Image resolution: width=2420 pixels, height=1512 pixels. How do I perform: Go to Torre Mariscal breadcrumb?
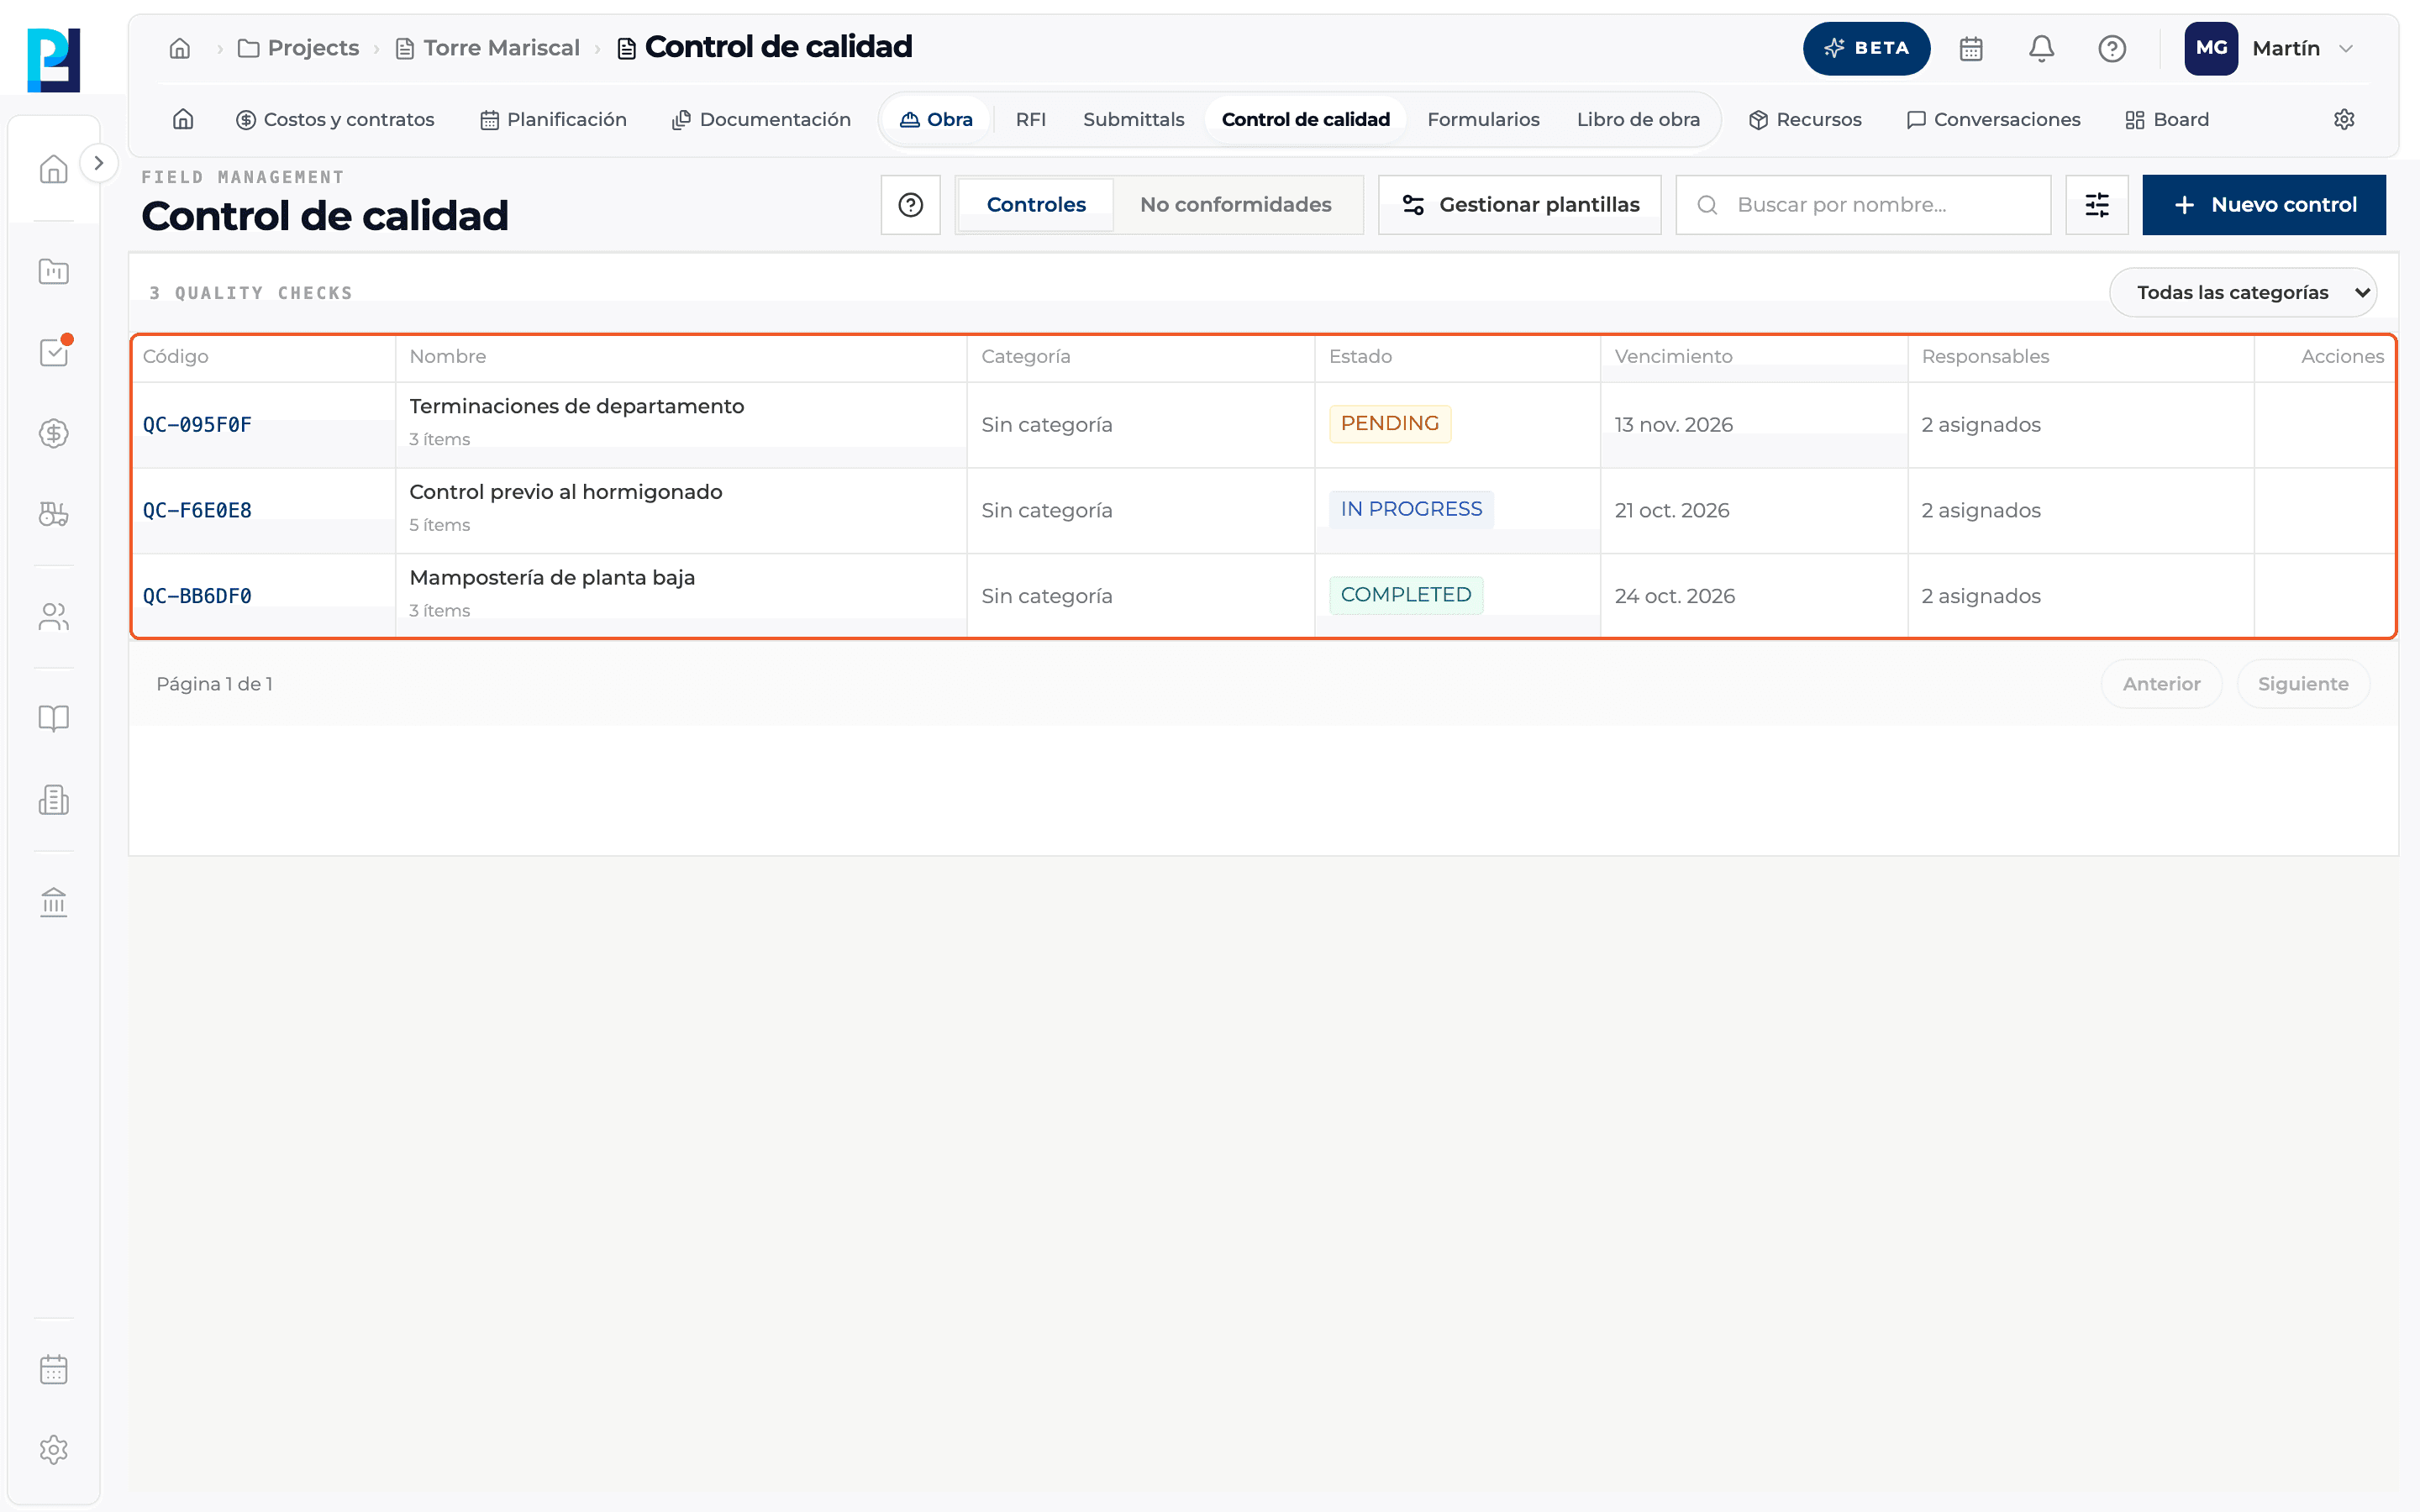(488, 48)
